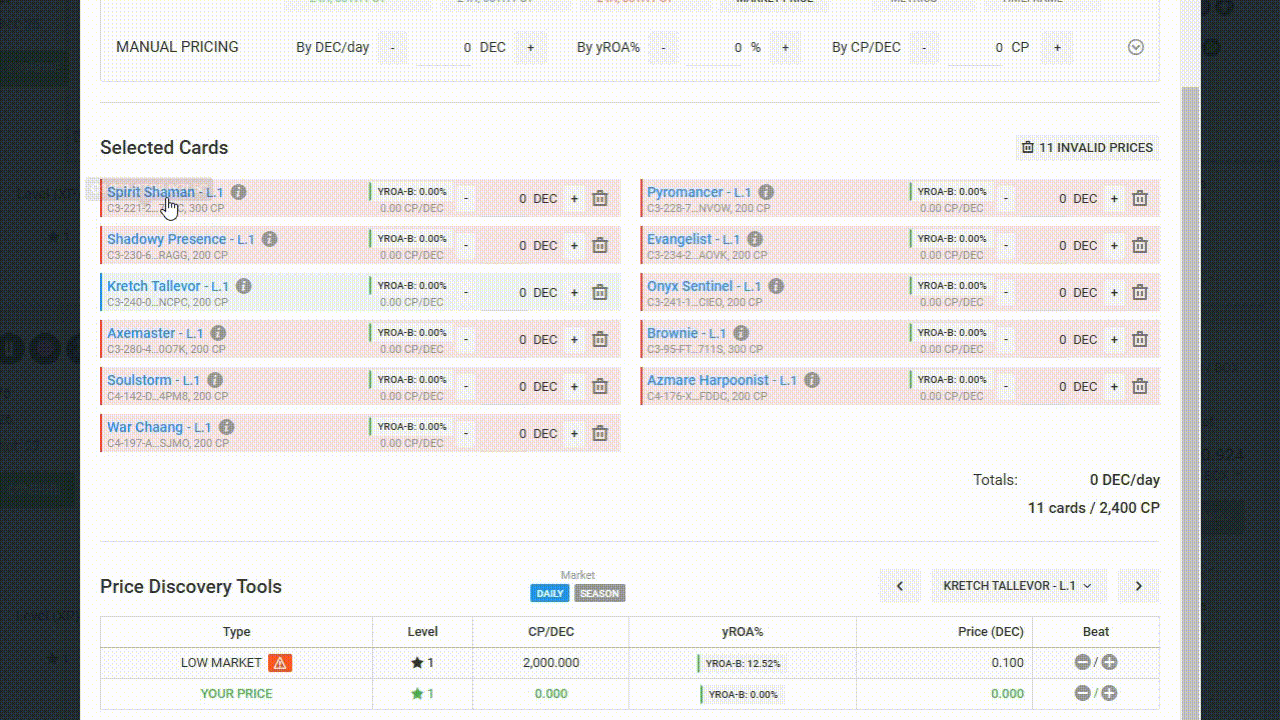The image size is (1280, 720).
Task: Remove Shadowy Presence with its trash icon
Action: click(x=600, y=245)
